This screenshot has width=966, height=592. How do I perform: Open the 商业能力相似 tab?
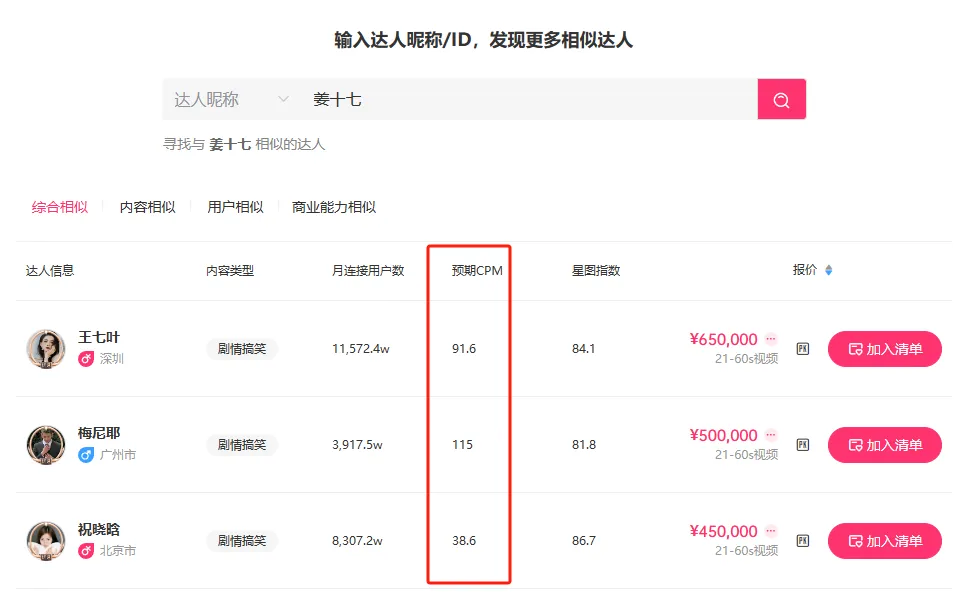pyautogui.click(x=334, y=207)
